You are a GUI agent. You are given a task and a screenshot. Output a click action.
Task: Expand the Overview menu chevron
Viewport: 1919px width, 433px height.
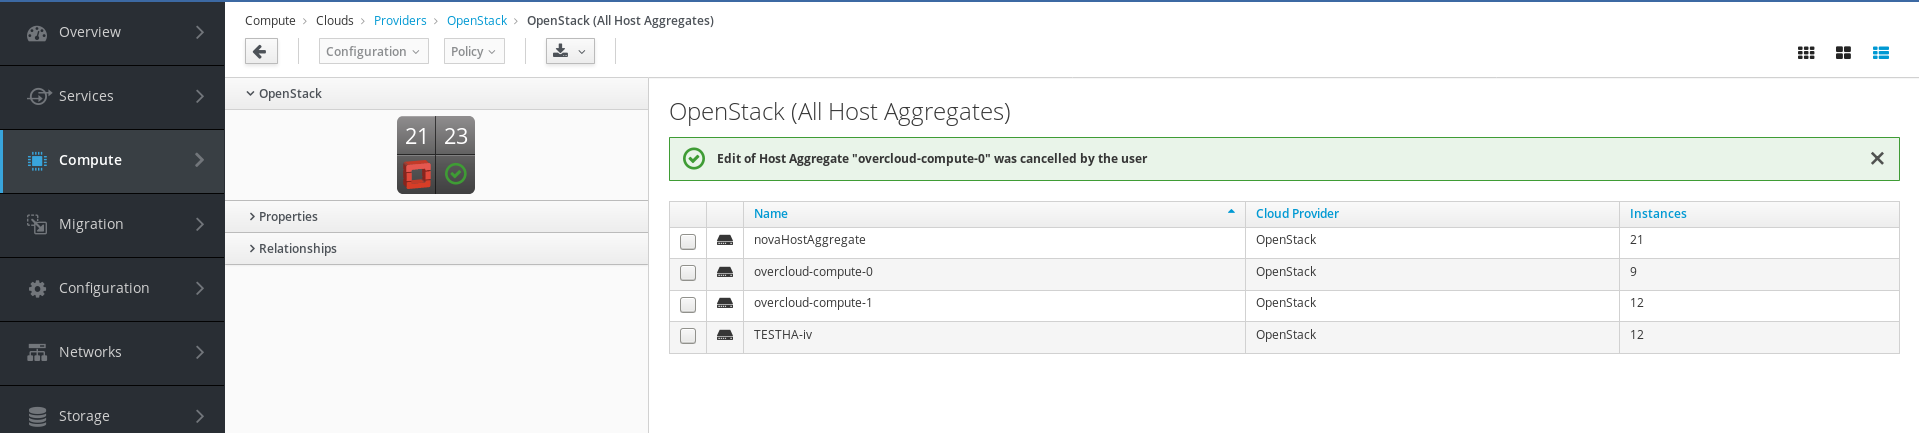pyautogui.click(x=200, y=32)
